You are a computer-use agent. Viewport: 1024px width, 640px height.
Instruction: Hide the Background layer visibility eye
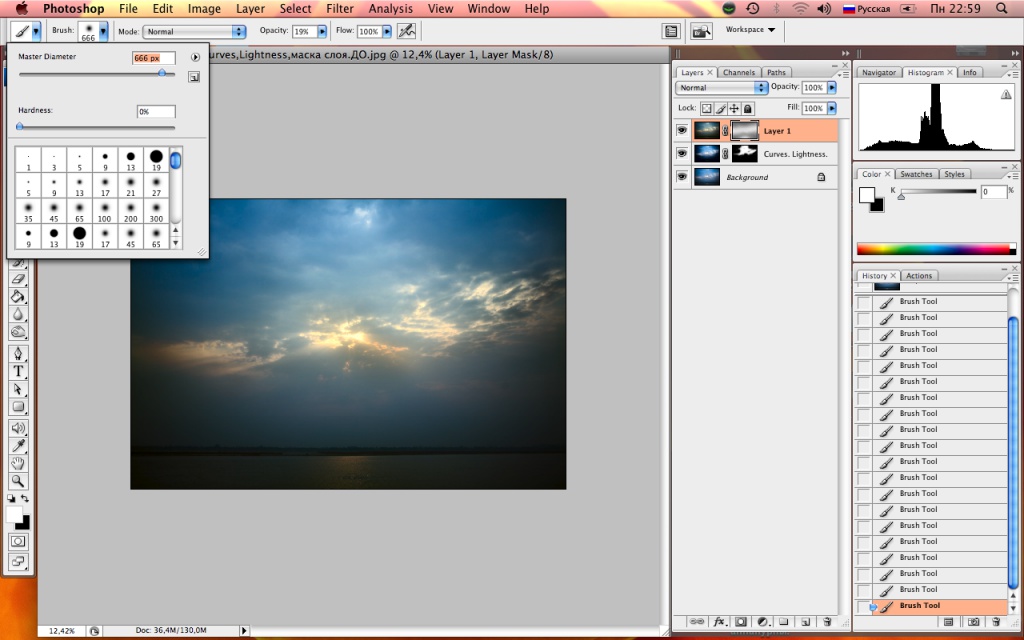coord(682,177)
